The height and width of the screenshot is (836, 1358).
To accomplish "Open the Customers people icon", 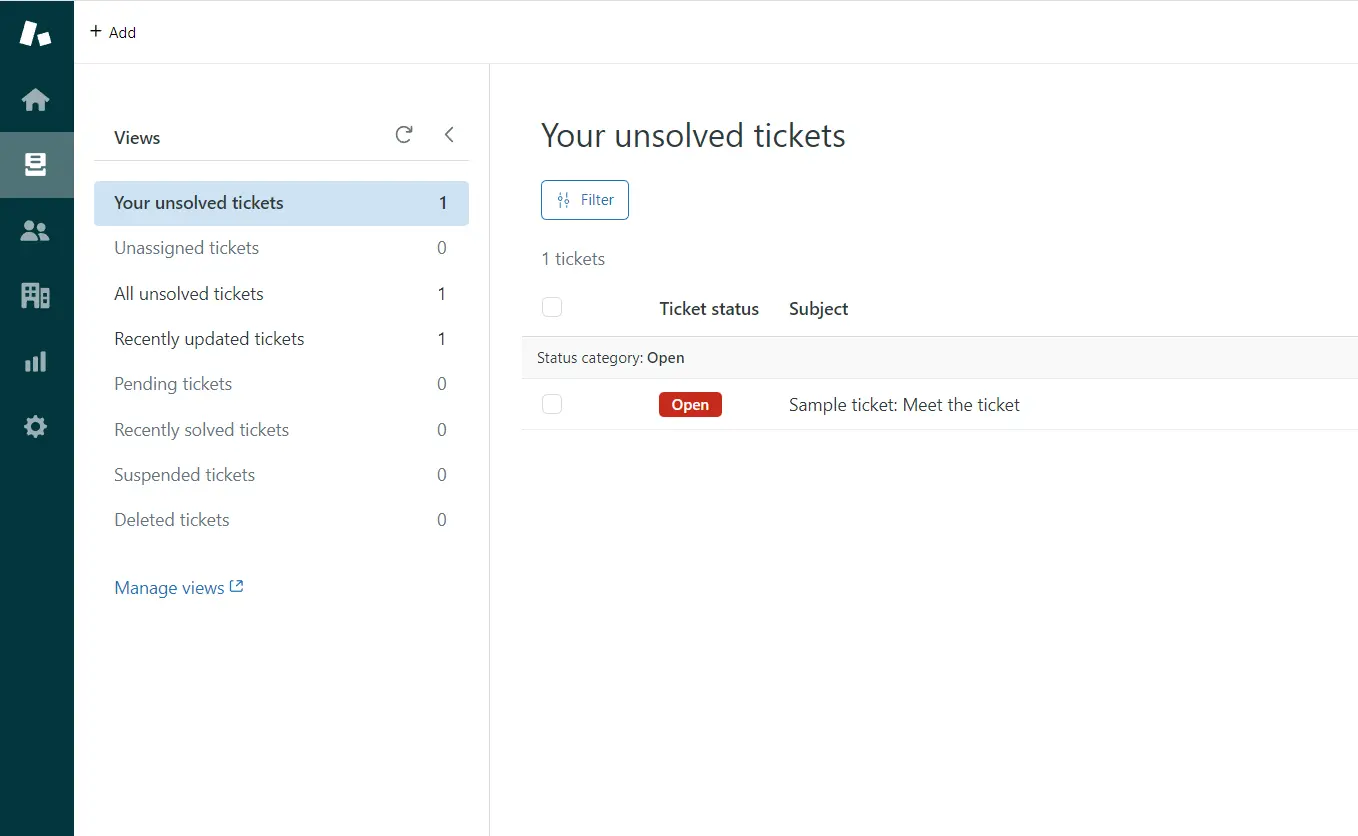I will 35,231.
